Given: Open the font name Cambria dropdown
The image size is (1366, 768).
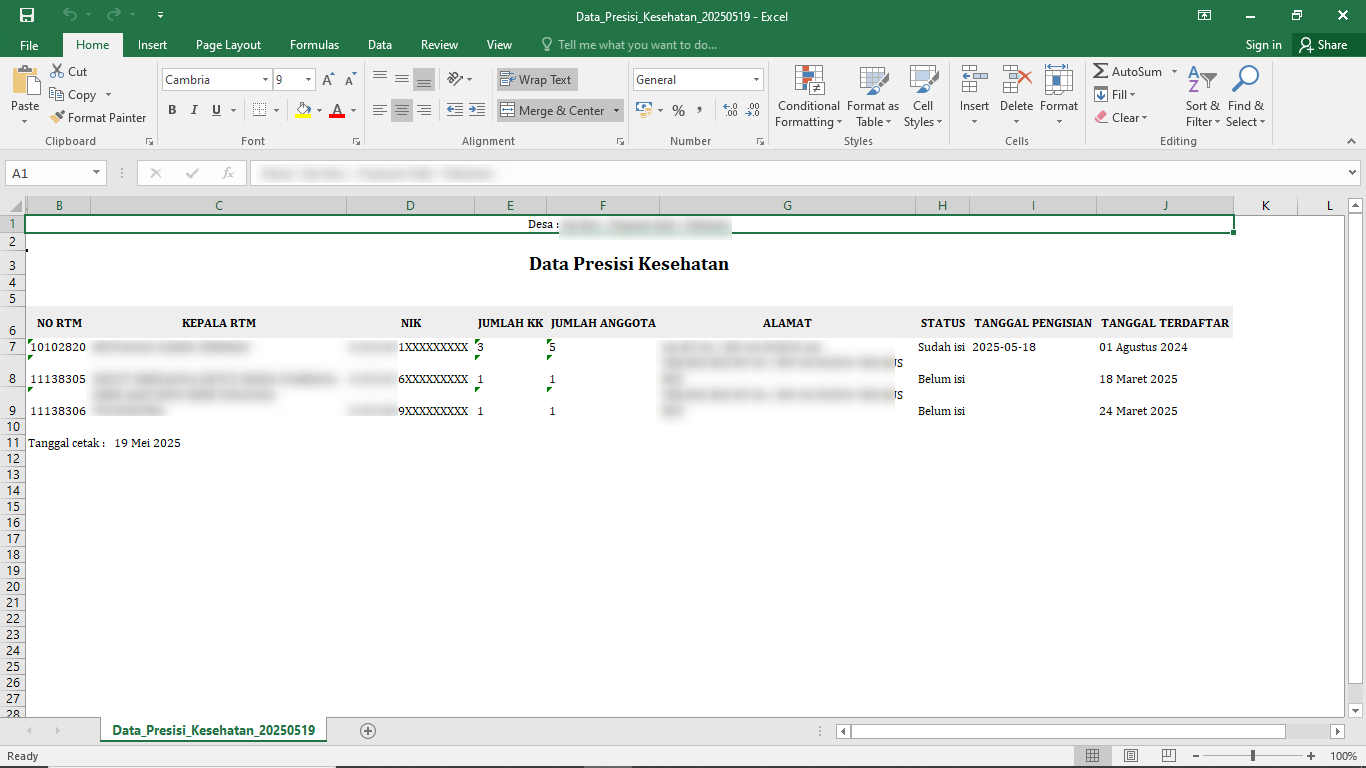Looking at the screenshot, I should pos(265,80).
